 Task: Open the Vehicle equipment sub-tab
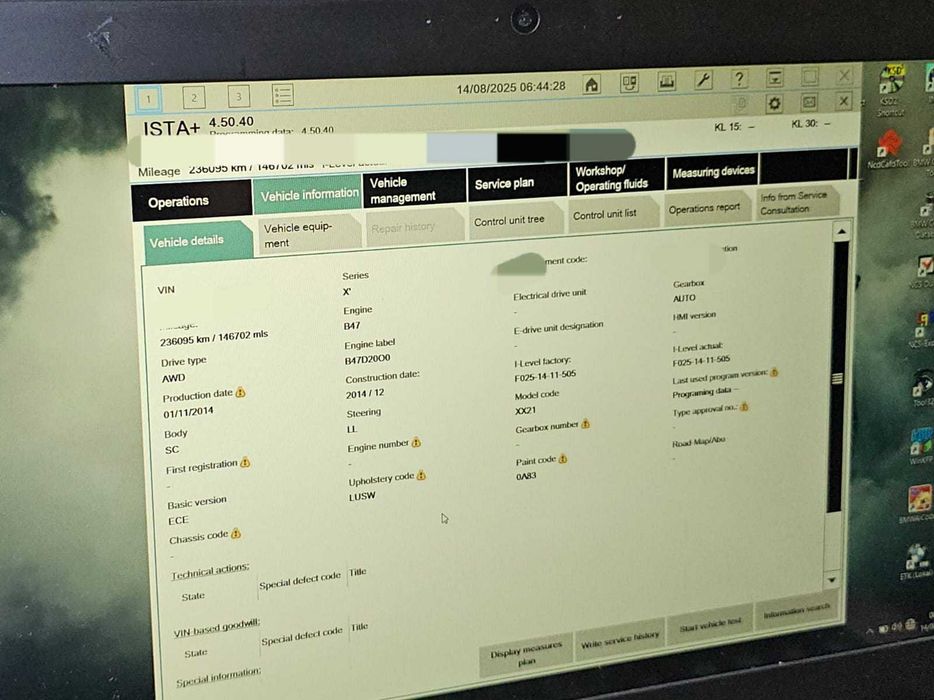point(309,235)
